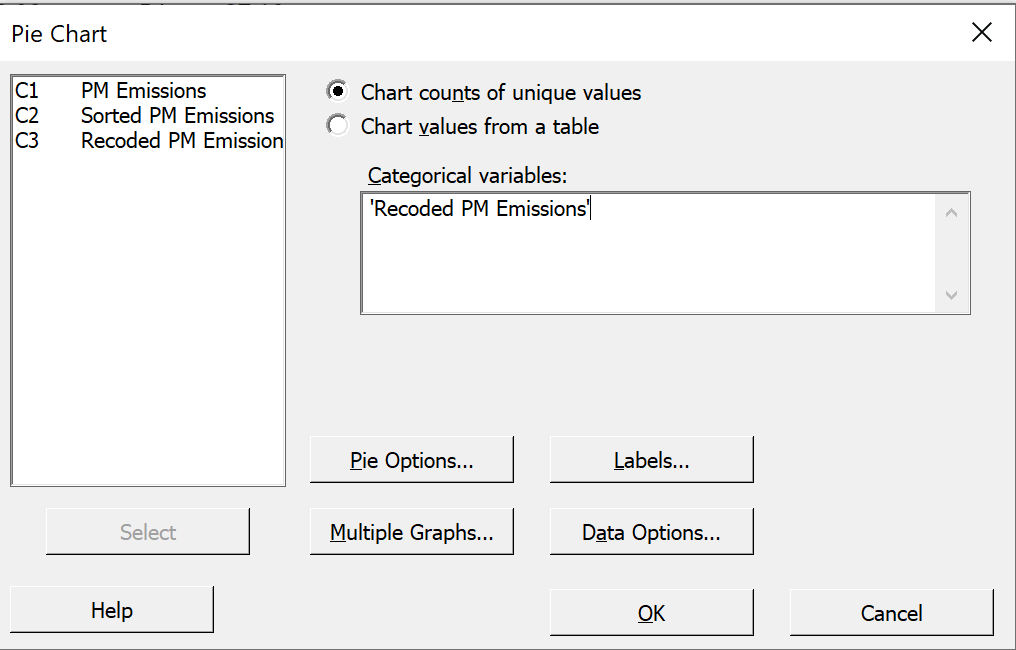Click scrollbar track in variables box

click(951, 254)
